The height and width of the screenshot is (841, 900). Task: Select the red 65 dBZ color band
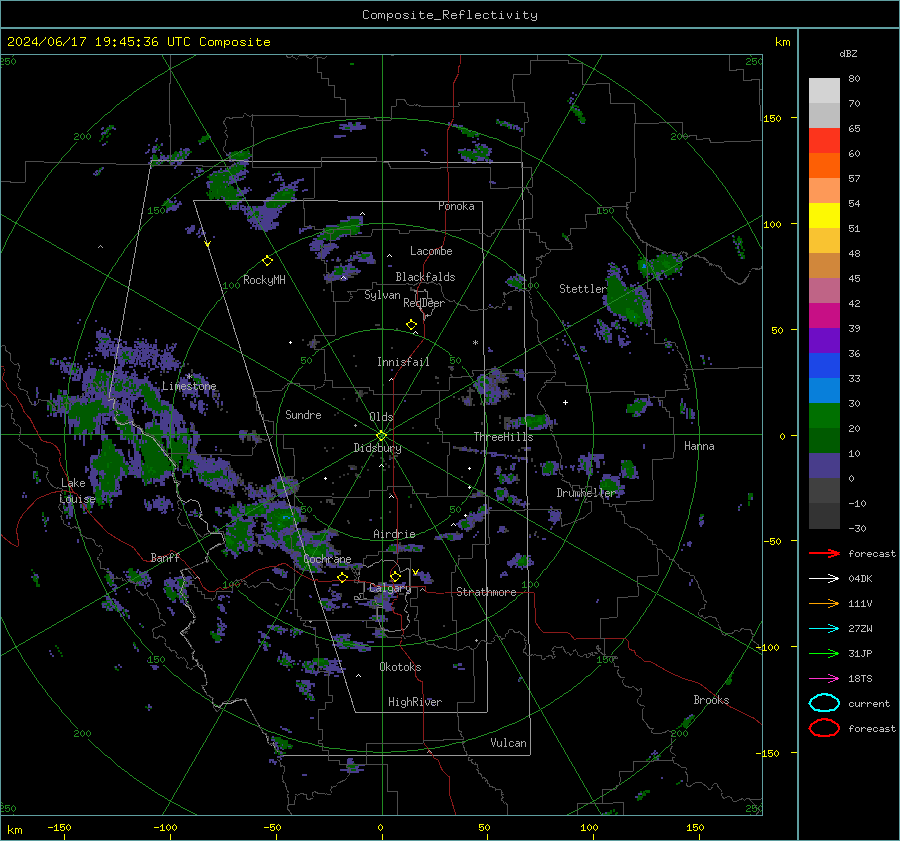(x=824, y=140)
